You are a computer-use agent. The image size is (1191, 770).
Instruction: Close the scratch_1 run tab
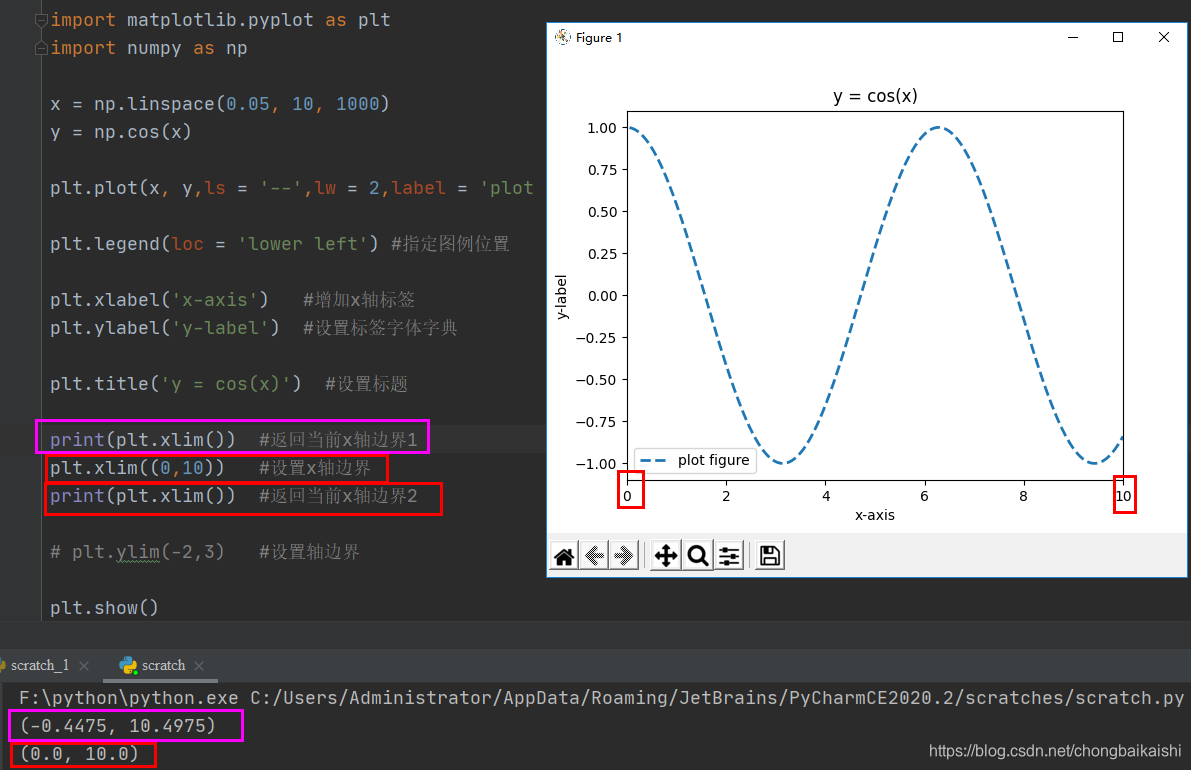click(x=84, y=666)
